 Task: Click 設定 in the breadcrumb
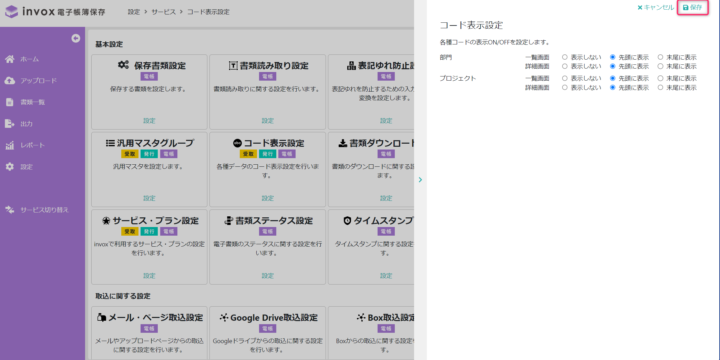coord(134,12)
